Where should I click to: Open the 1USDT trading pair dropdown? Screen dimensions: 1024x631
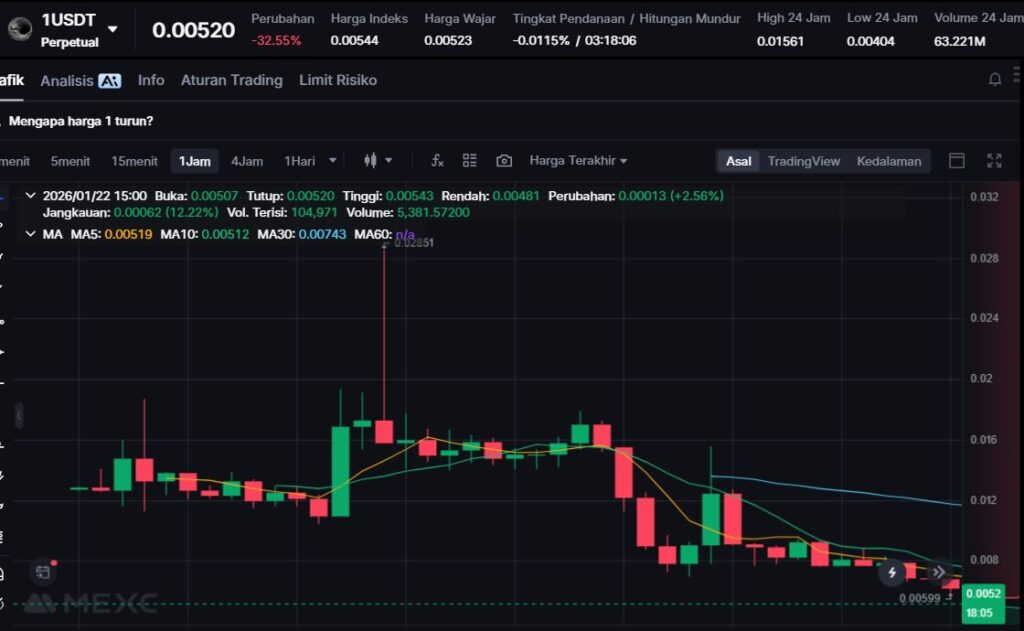point(112,30)
